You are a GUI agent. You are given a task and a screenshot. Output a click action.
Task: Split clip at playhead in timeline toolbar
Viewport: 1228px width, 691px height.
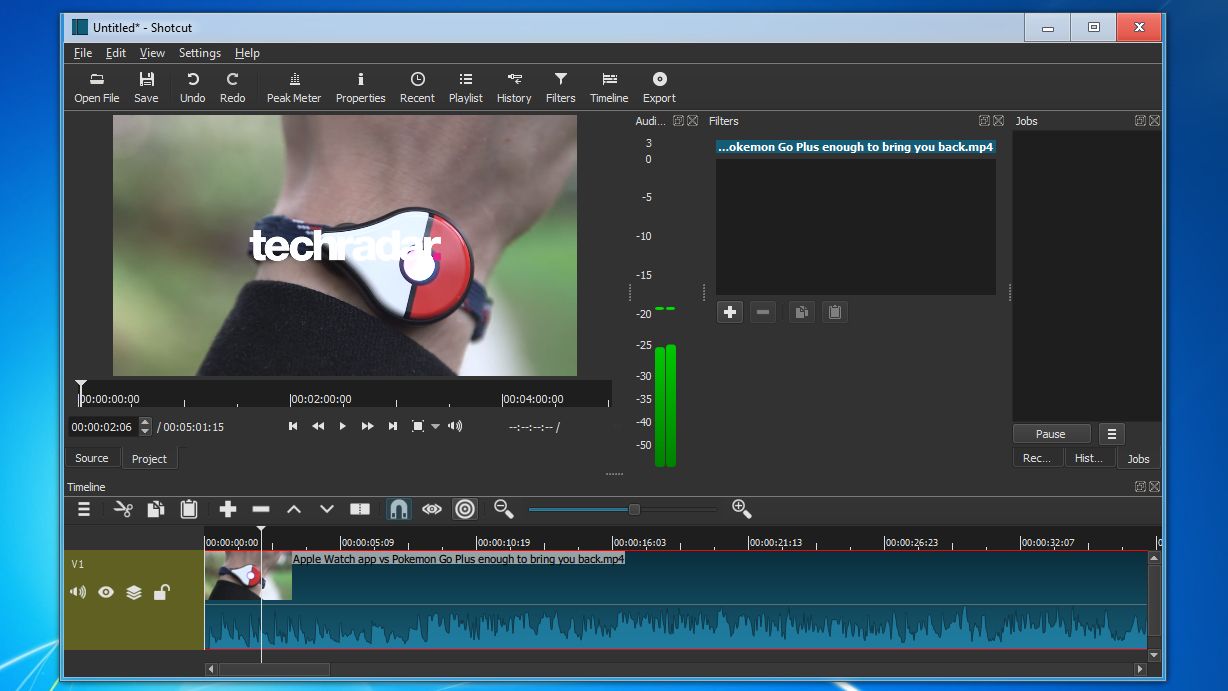pos(360,509)
